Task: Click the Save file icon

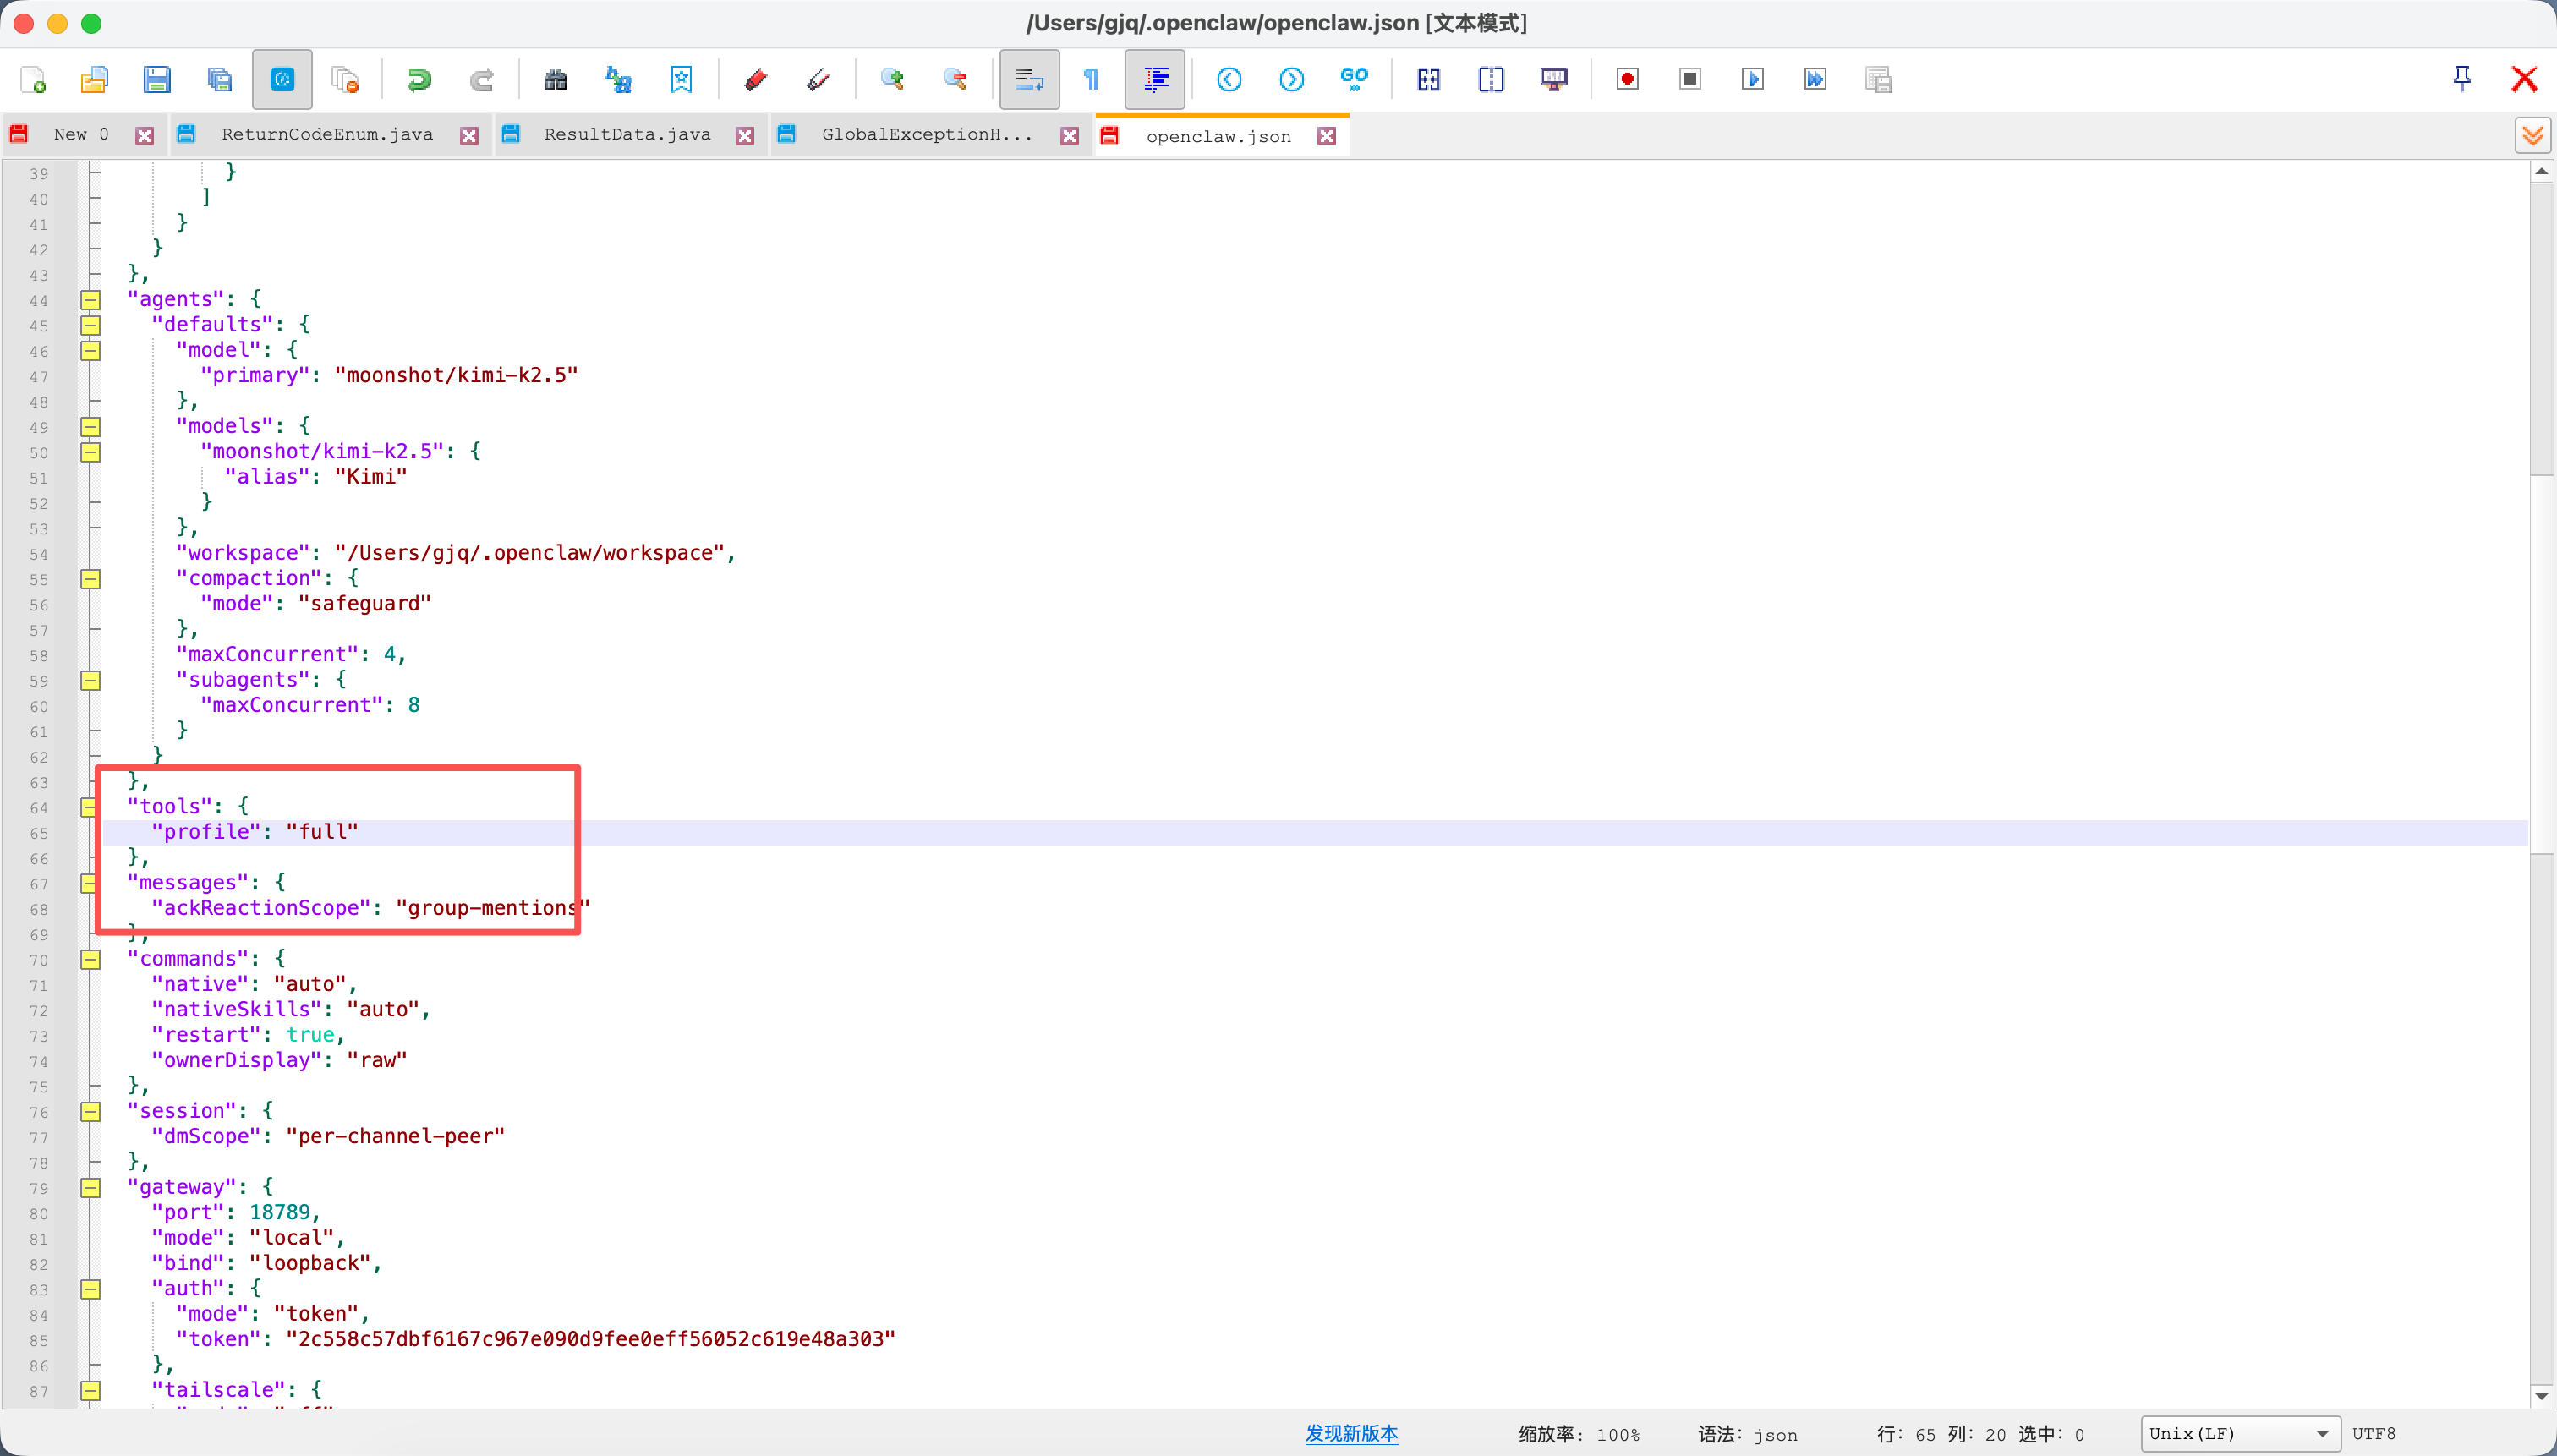Action: coord(157,80)
